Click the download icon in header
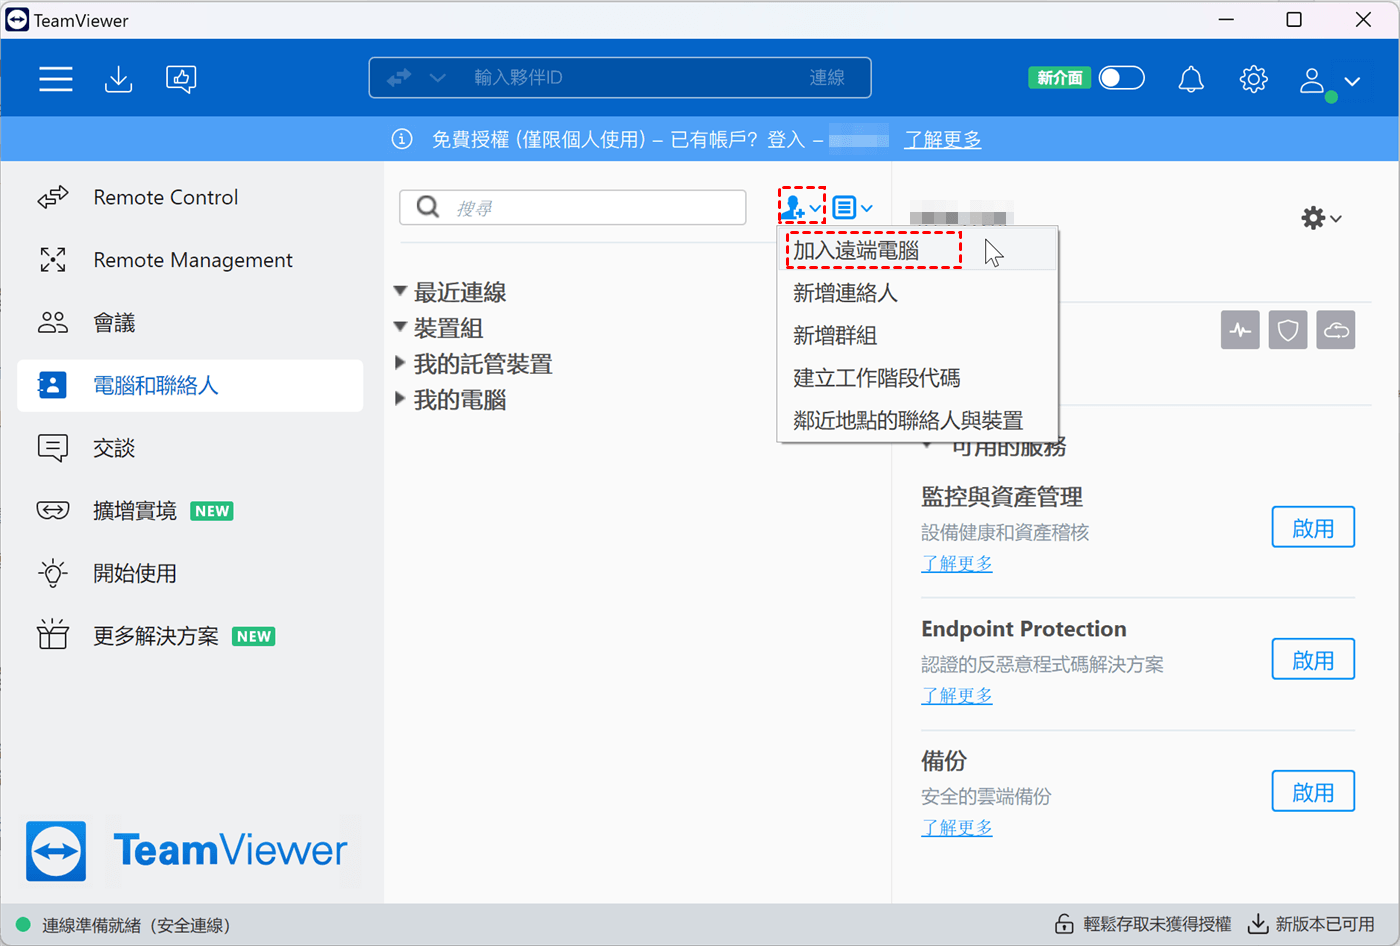 click(118, 79)
